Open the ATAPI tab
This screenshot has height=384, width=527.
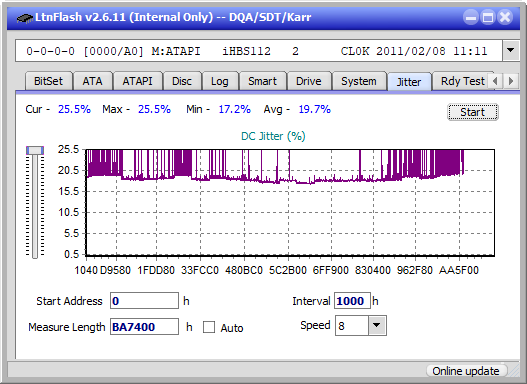[x=137, y=81]
